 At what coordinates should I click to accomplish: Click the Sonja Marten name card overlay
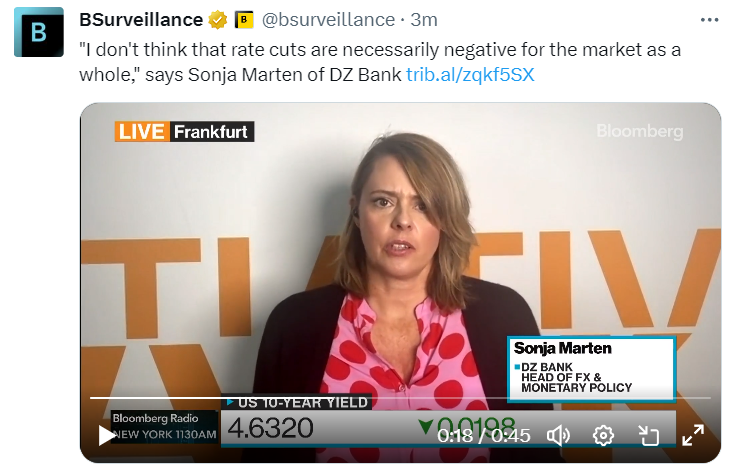tap(591, 369)
